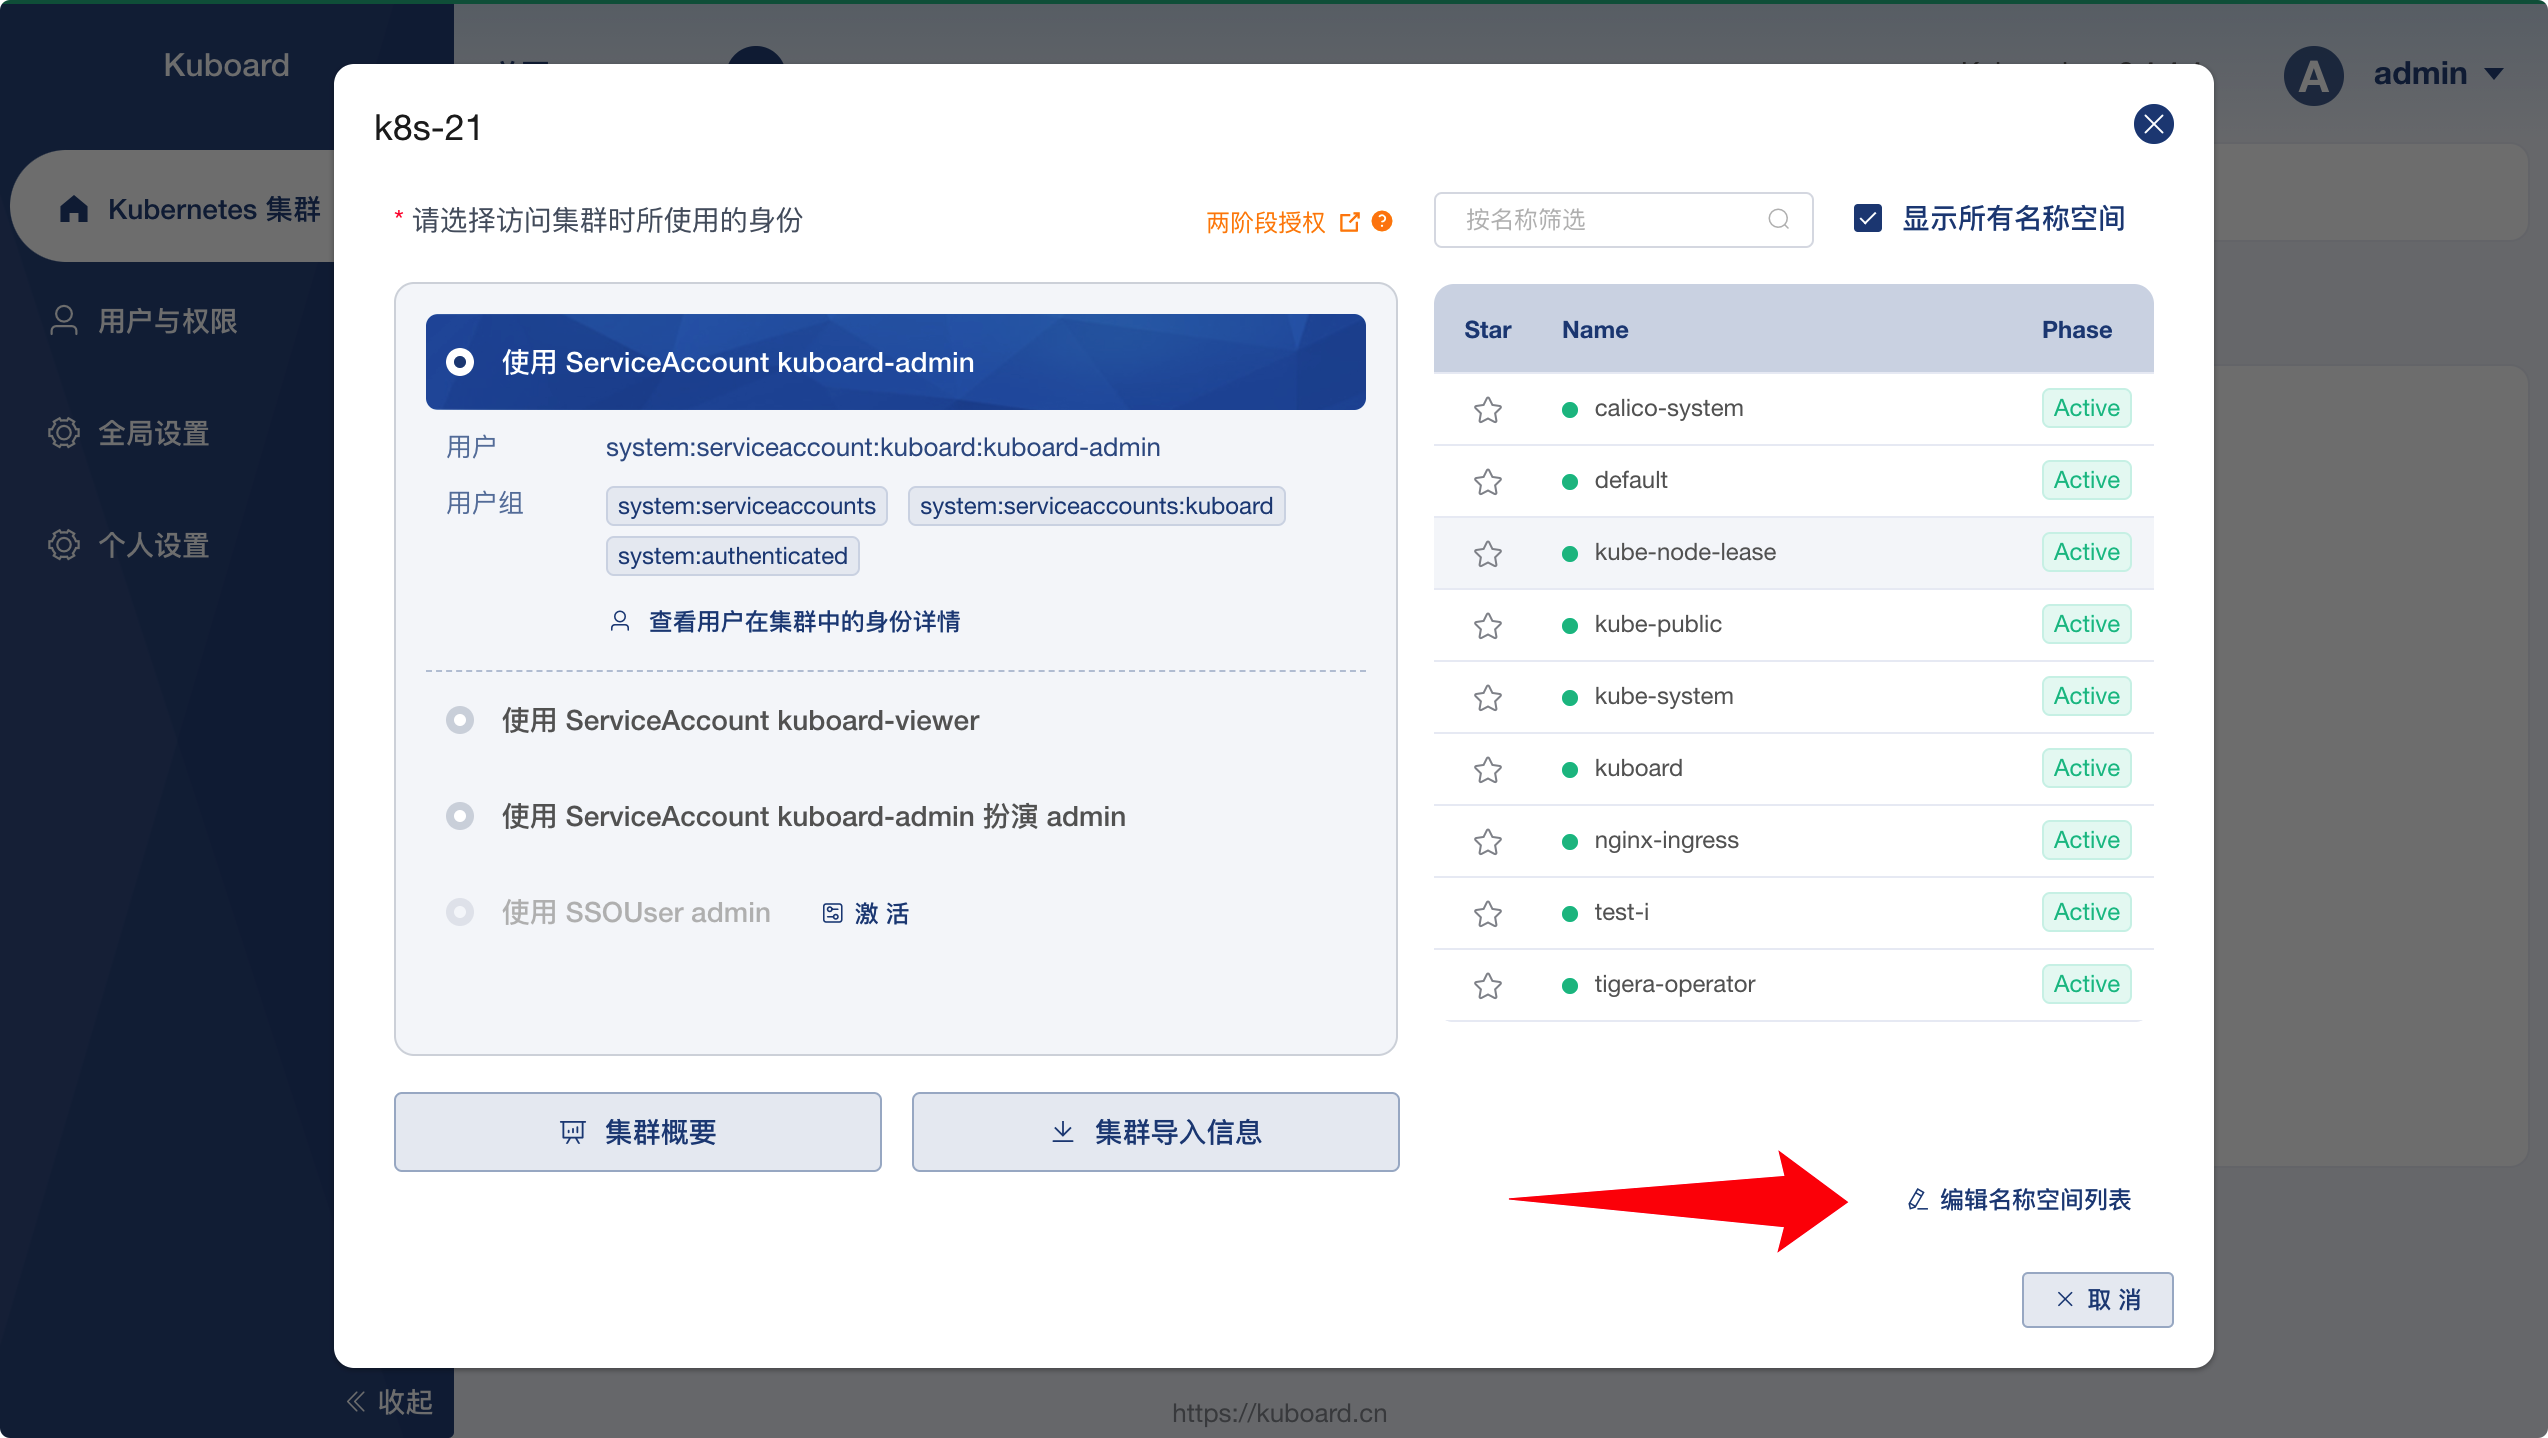Star the test-i namespace

click(x=1488, y=913)
